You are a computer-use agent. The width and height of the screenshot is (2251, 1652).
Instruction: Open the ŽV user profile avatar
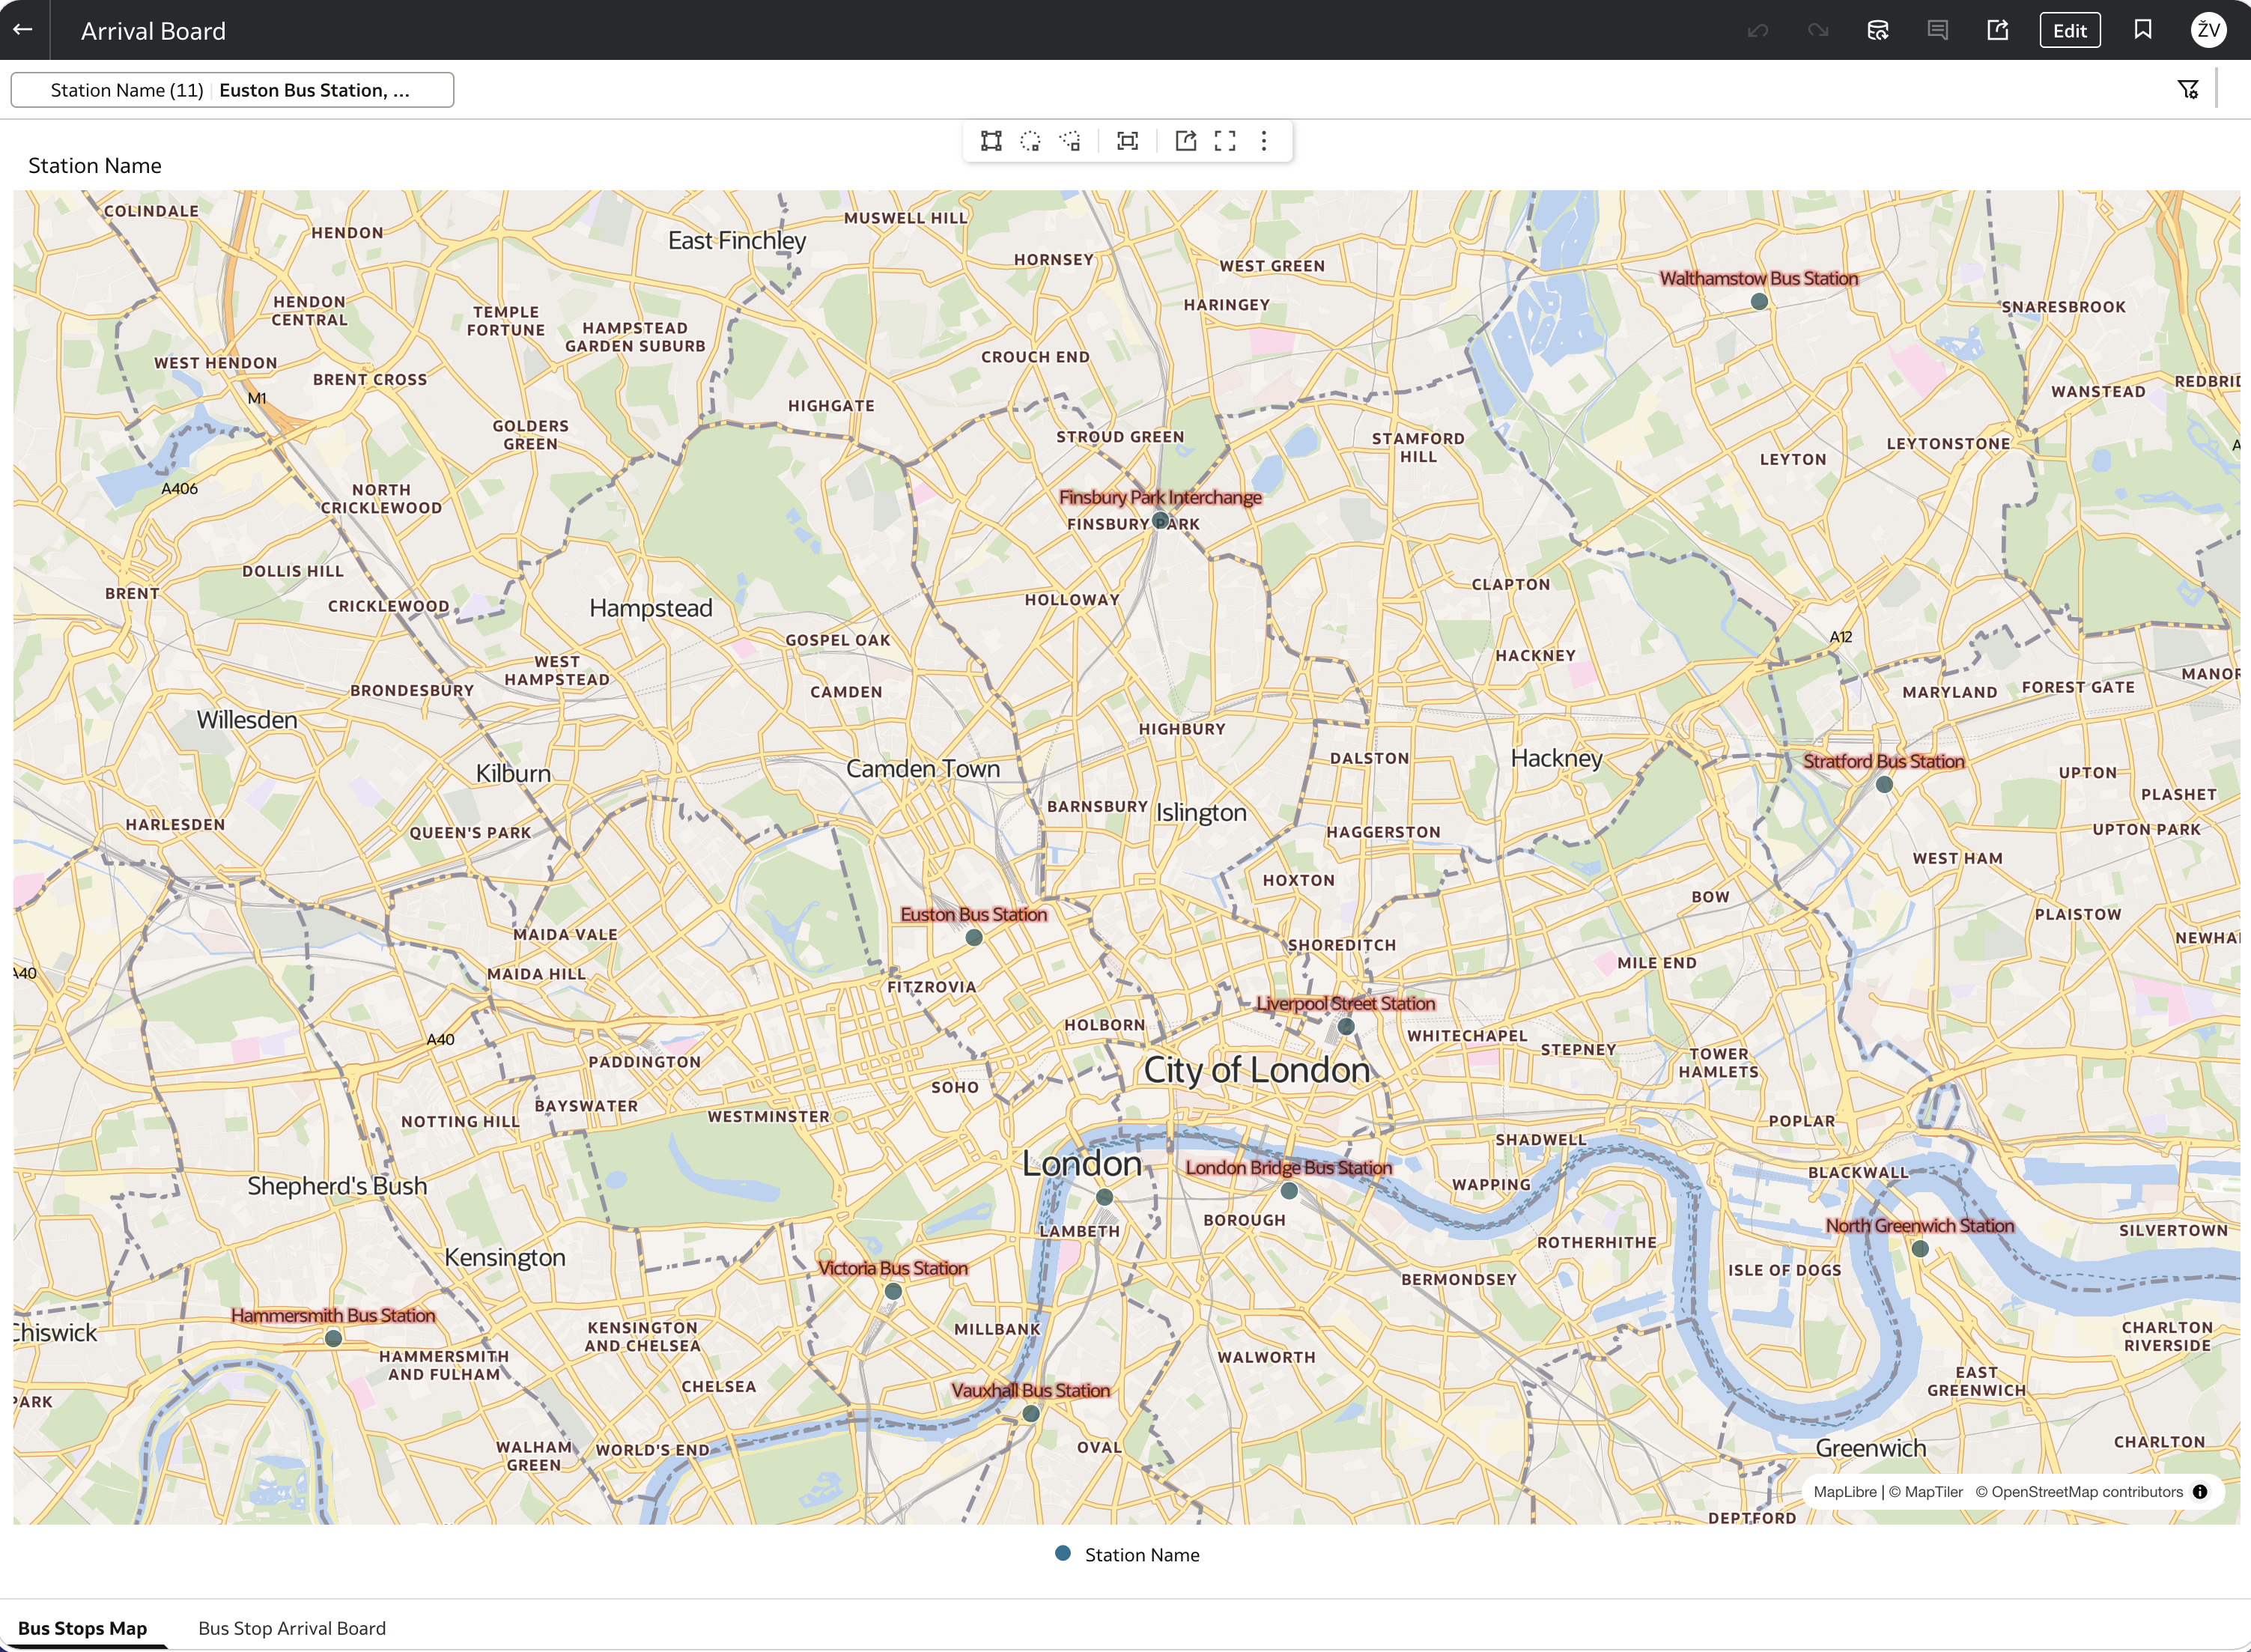(2208, 30)
